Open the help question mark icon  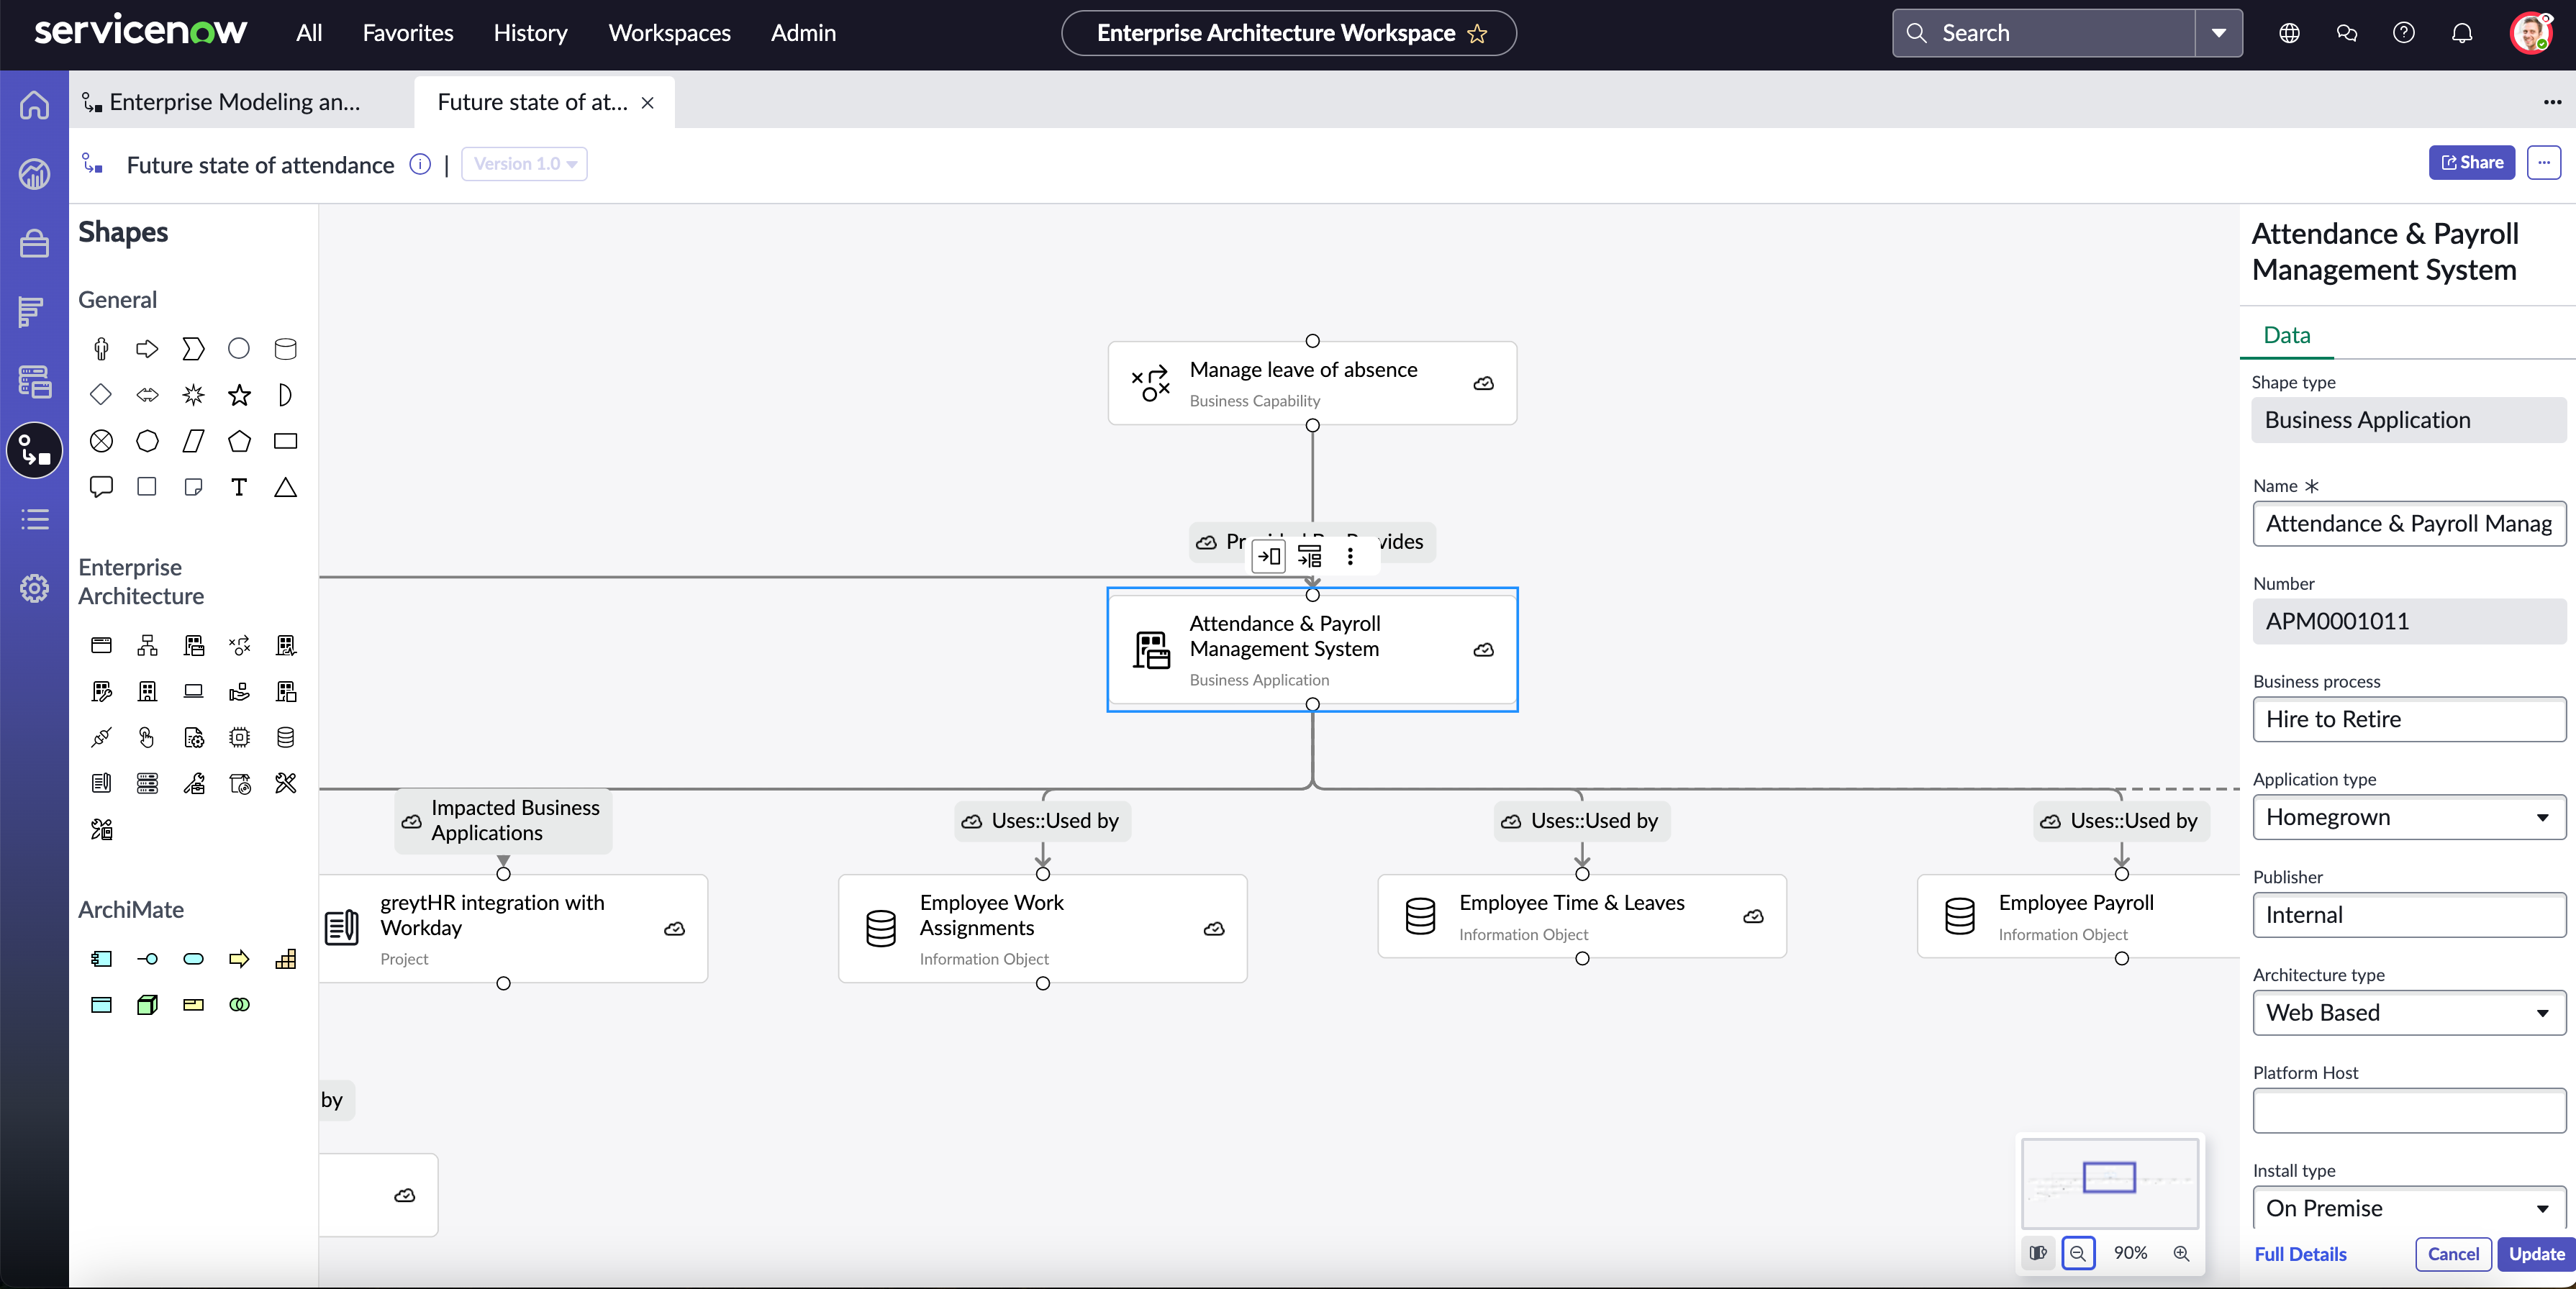click(x=2403, y=33)
